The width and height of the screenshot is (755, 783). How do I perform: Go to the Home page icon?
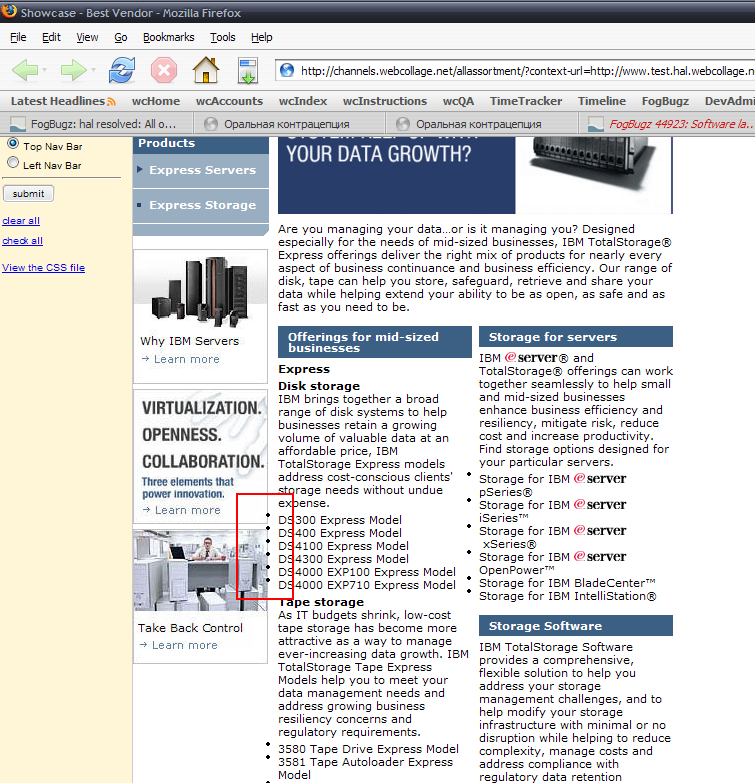click(x=206, y=70)
